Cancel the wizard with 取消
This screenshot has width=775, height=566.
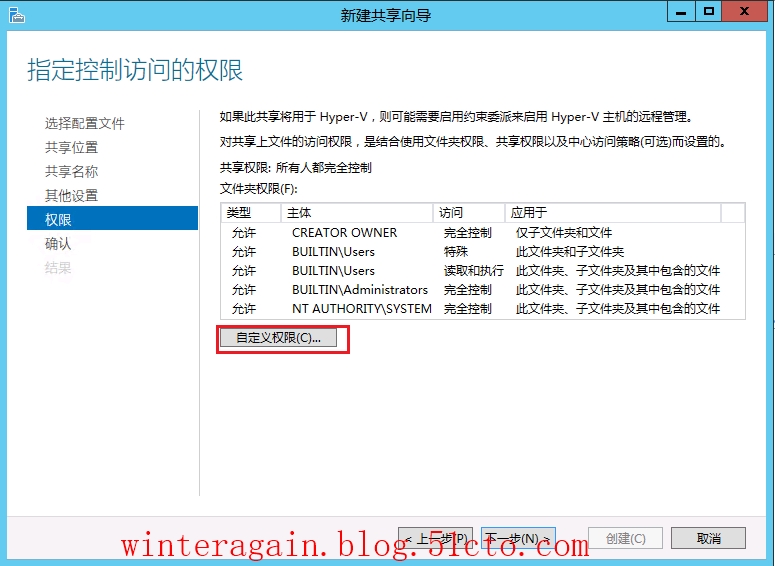pyautogui.click(x=708, y=538)
